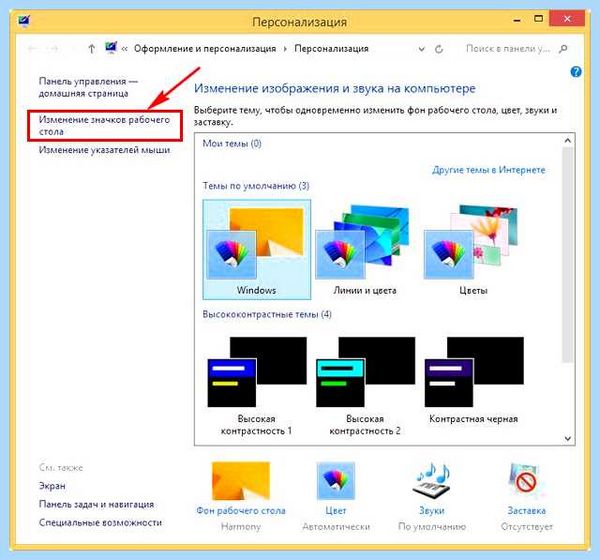Expand the breadcrumb double-chevron before Оформление
This screenshot has width=600, height=560.
(x=124, y=49)
